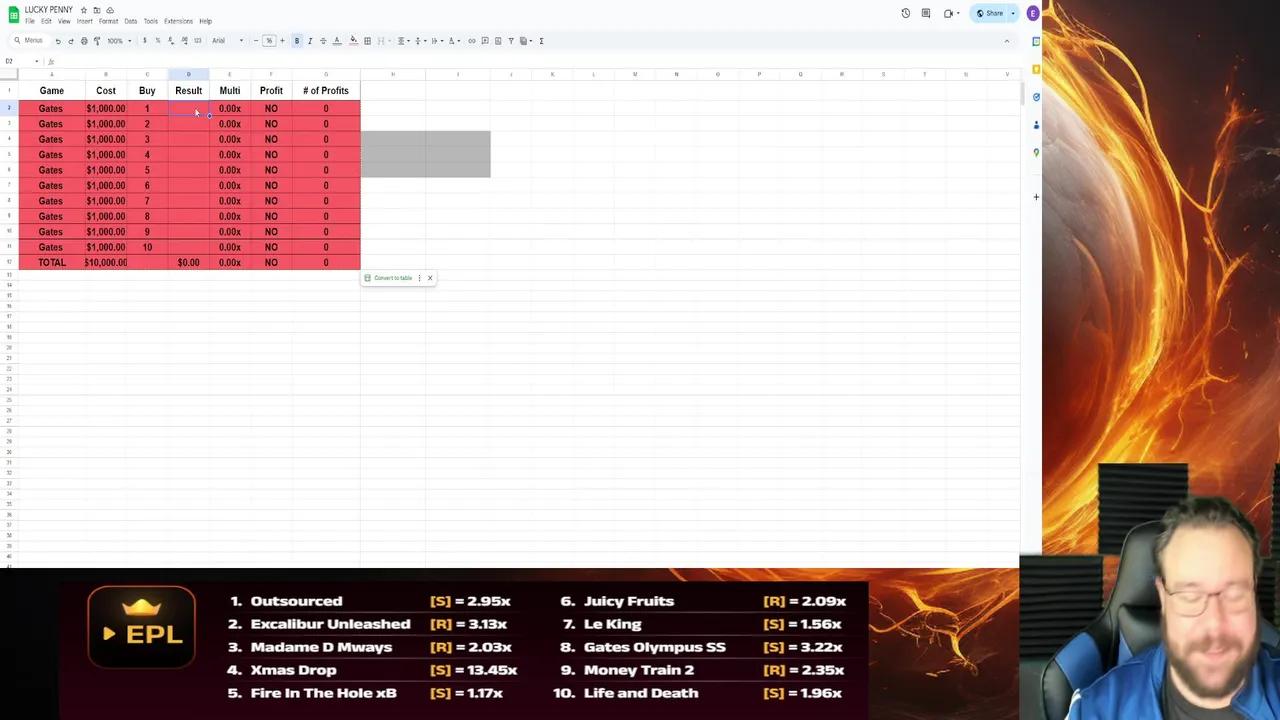Image resolution: width=1280 pixels, height=720 pixels.
Task: Star the LUCKY PENNY document
Action: click(83, 10)
